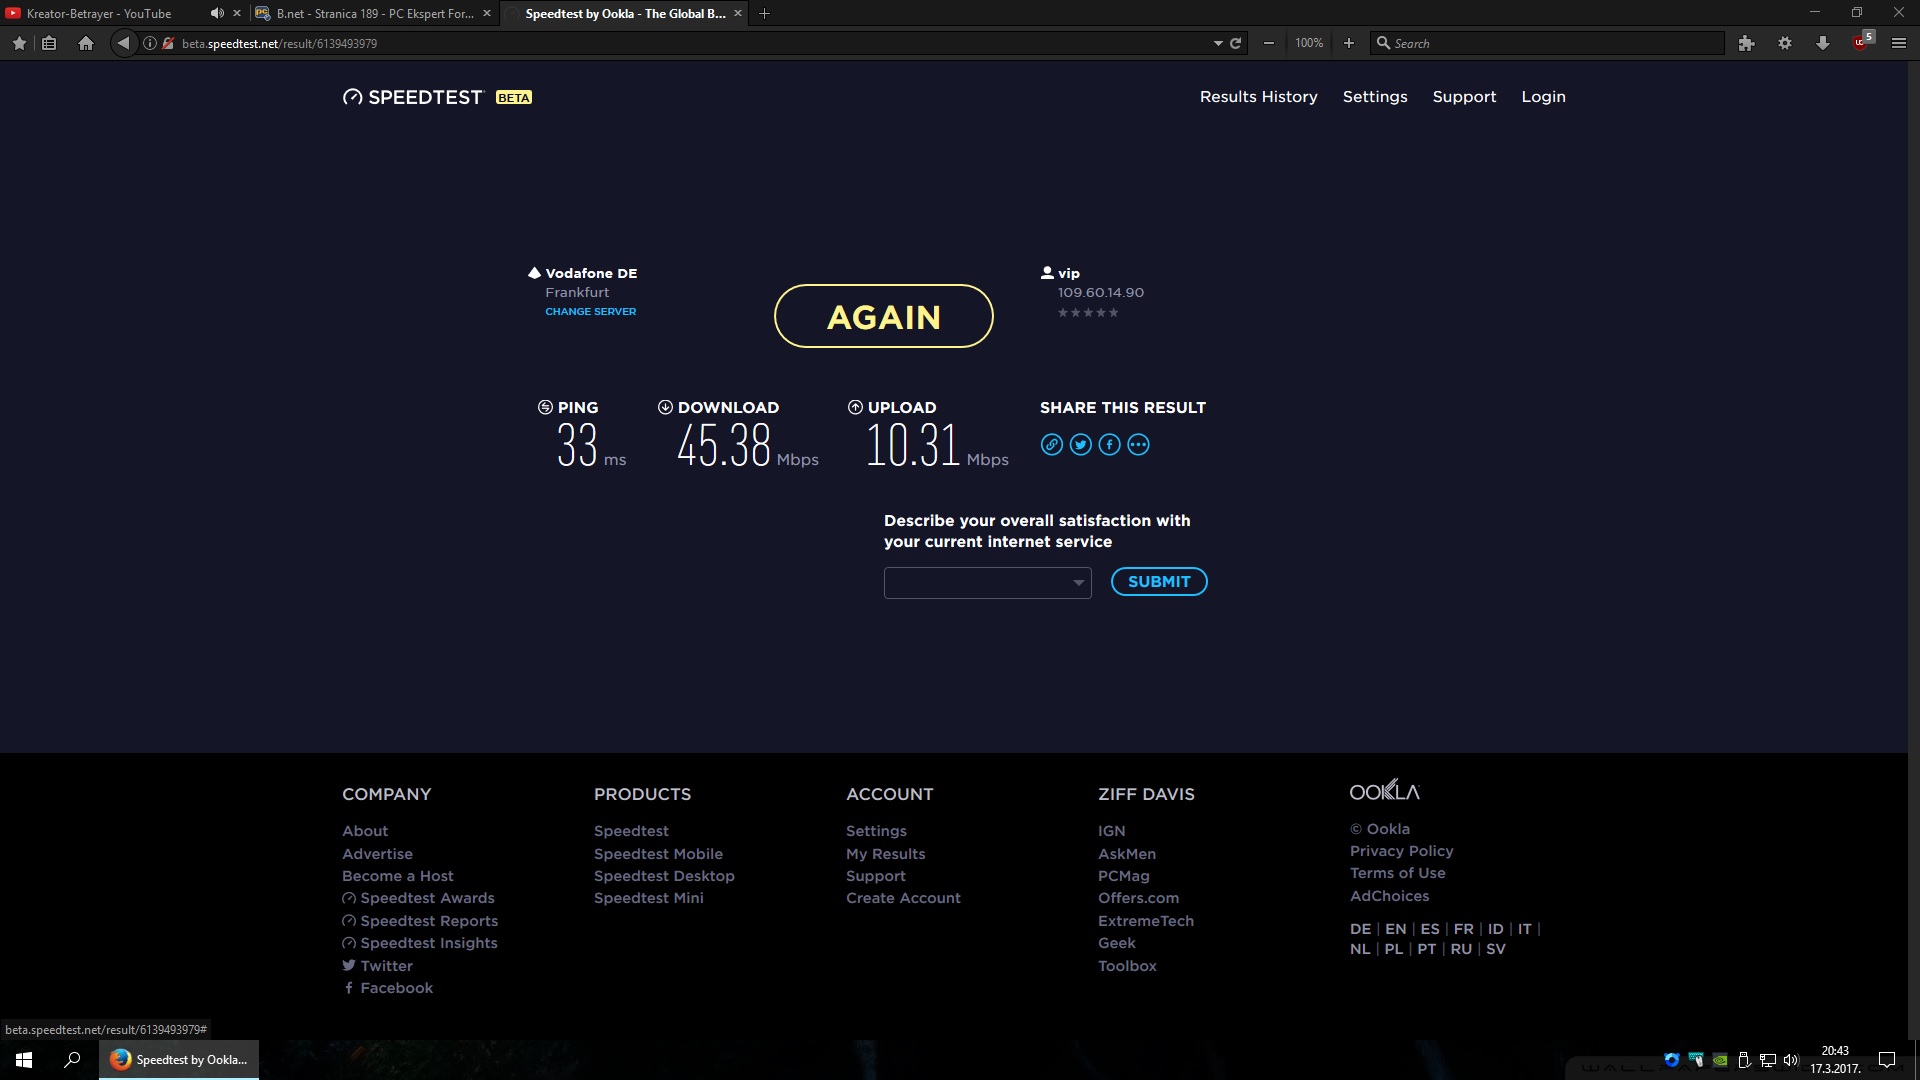Mute the YouTube tab audio icon
This screenshot has height=1080, width=1920.
click(x=216, y=13)
